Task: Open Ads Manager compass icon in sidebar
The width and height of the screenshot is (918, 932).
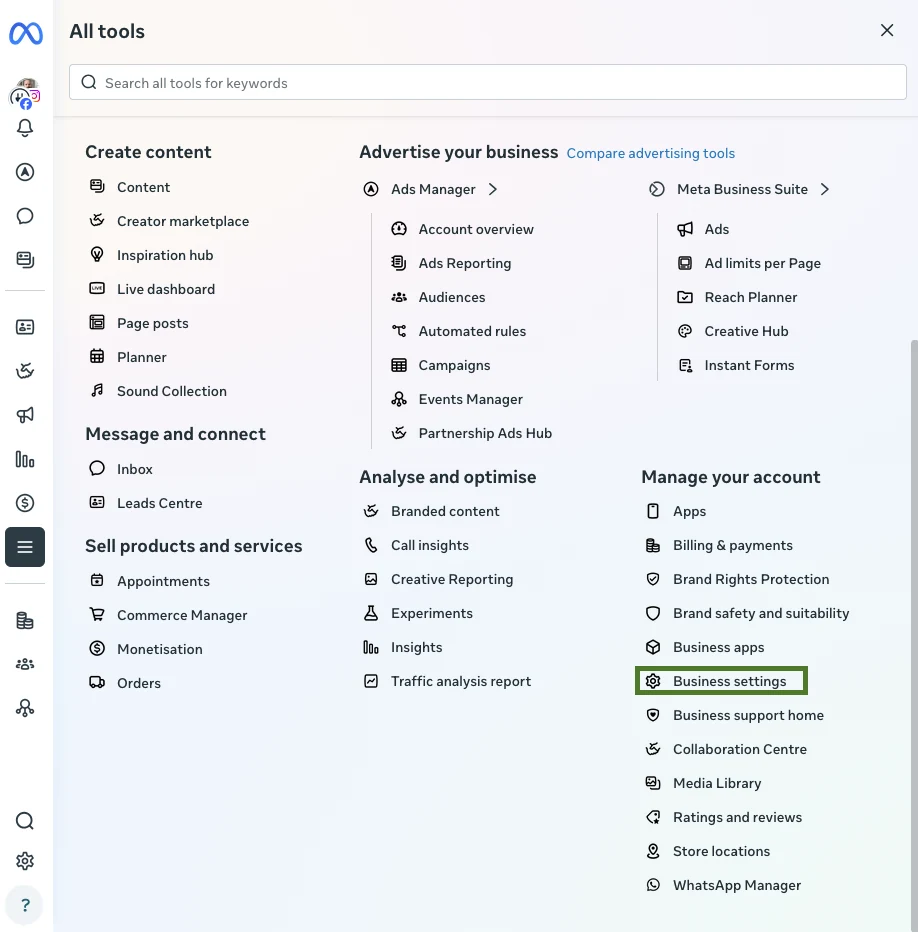Action: (x=25, y=172)
